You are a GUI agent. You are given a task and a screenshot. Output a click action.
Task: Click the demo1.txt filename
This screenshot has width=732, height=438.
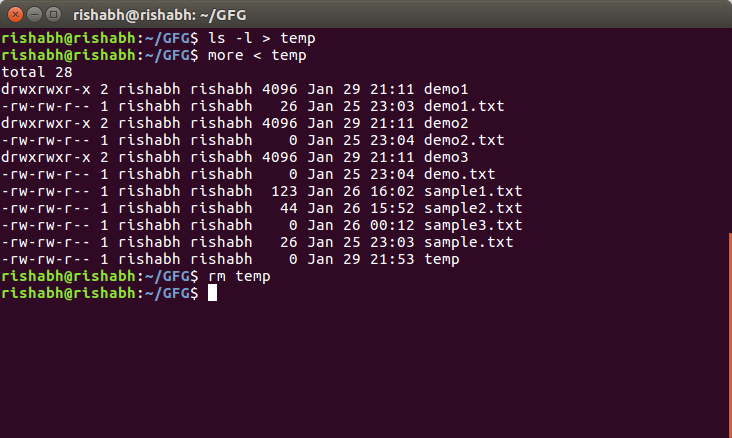(464, 106)
